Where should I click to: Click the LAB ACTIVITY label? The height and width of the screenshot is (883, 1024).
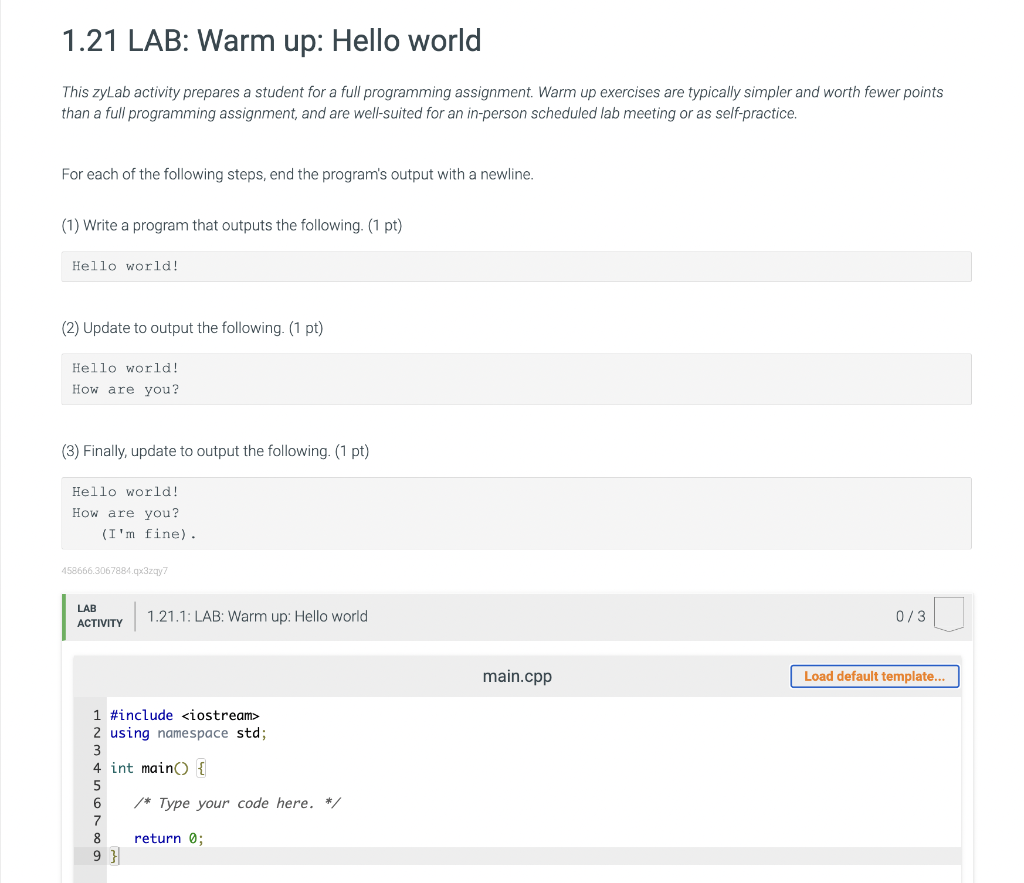[100, 615]
